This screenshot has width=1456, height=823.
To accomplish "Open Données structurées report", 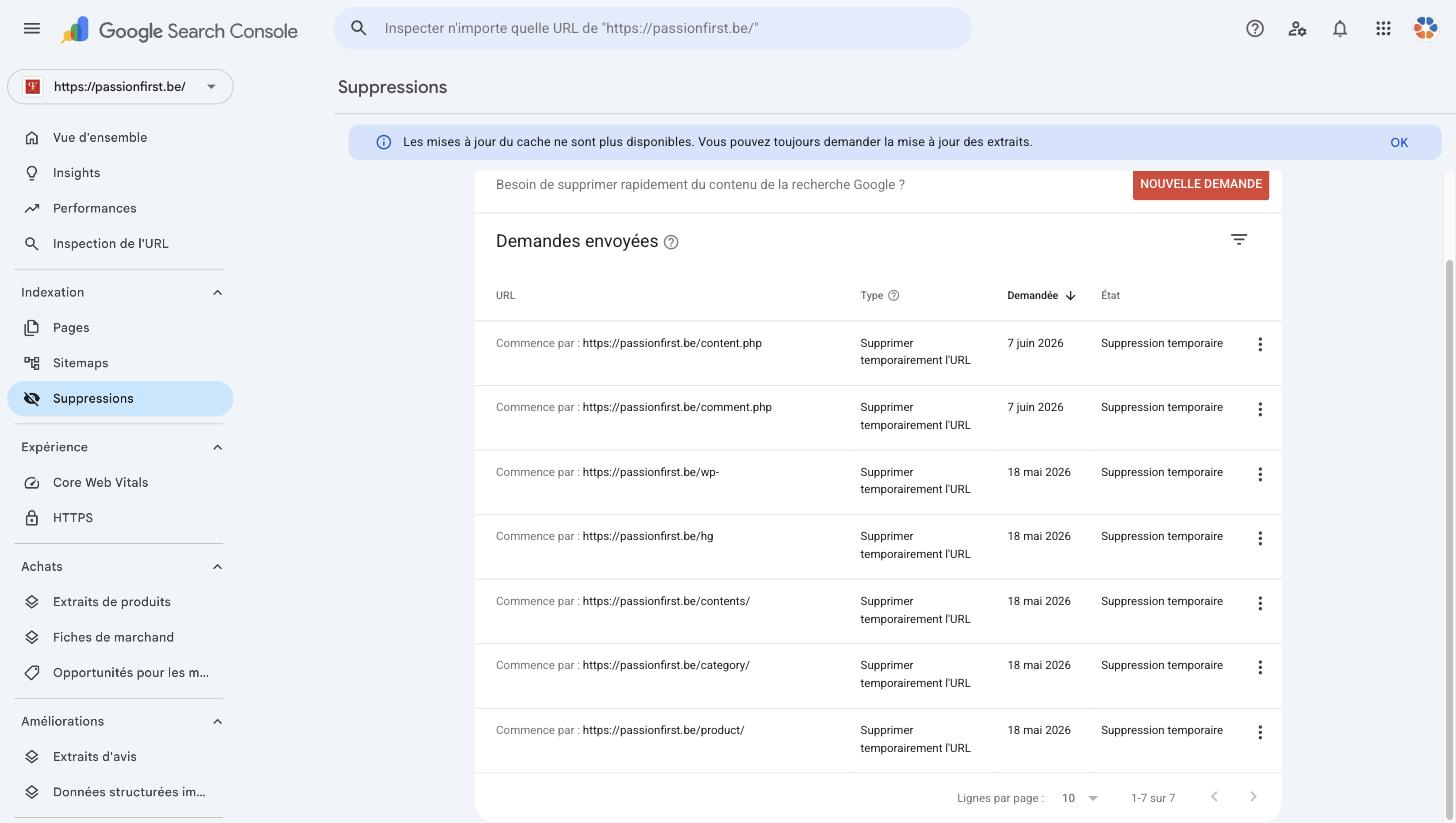I will pyautogui.click(x=120, y=792).
